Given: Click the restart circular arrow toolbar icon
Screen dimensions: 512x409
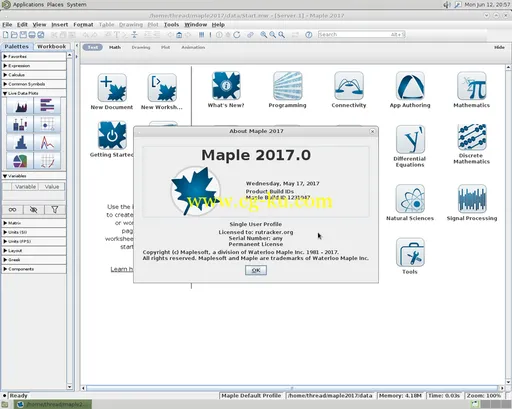Looking at the screenshot, I should [237, 35].
